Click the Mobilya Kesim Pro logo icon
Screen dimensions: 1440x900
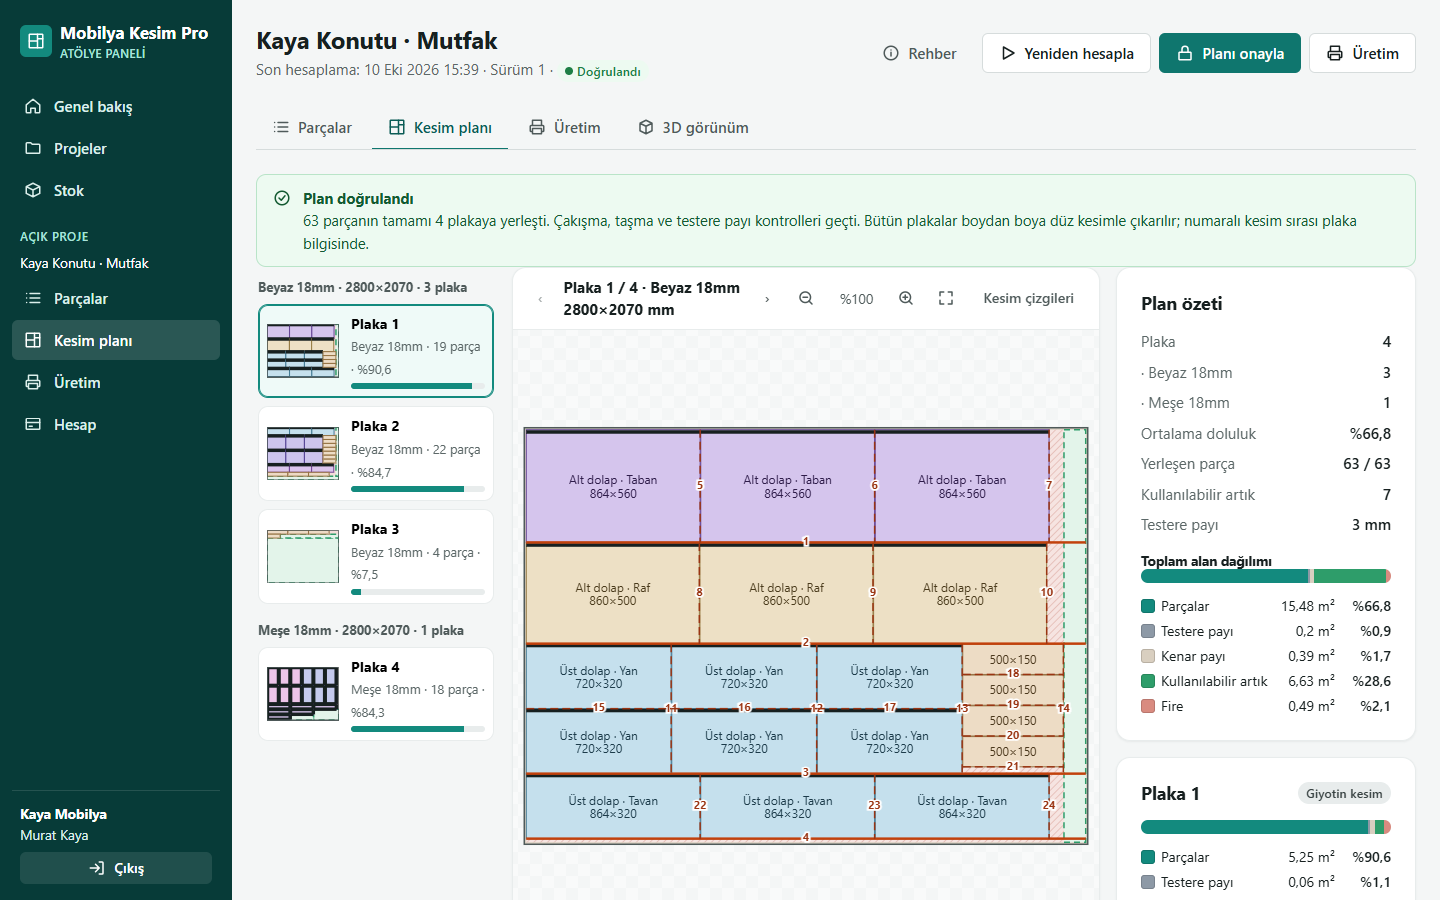click(36, 41)
